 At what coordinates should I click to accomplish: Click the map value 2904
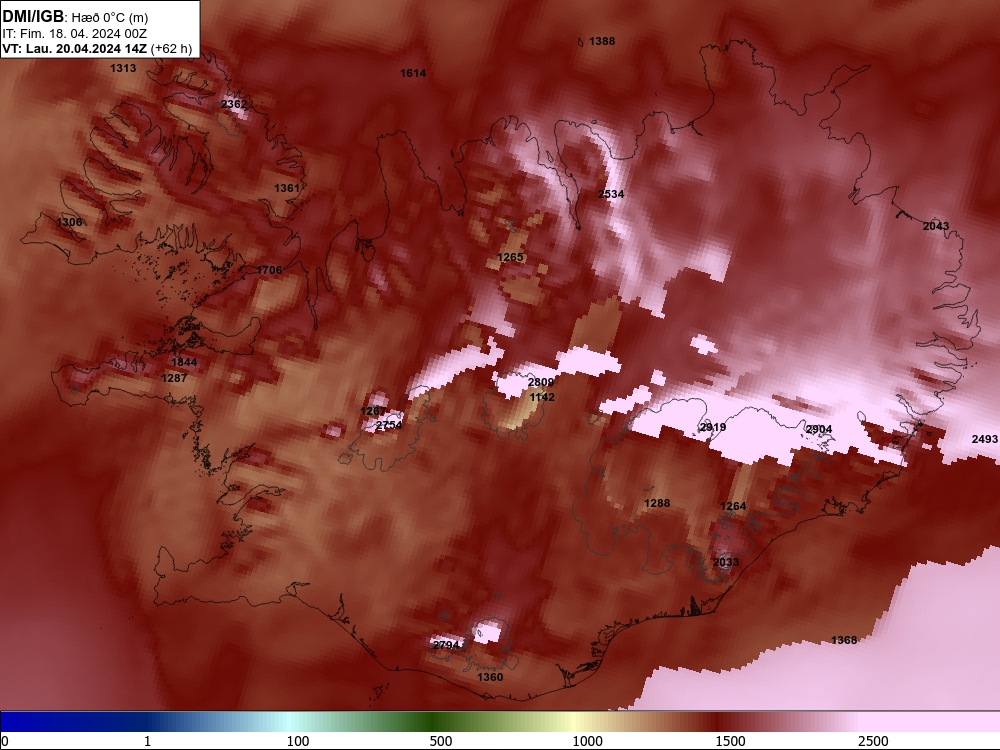tap(819, 429)
